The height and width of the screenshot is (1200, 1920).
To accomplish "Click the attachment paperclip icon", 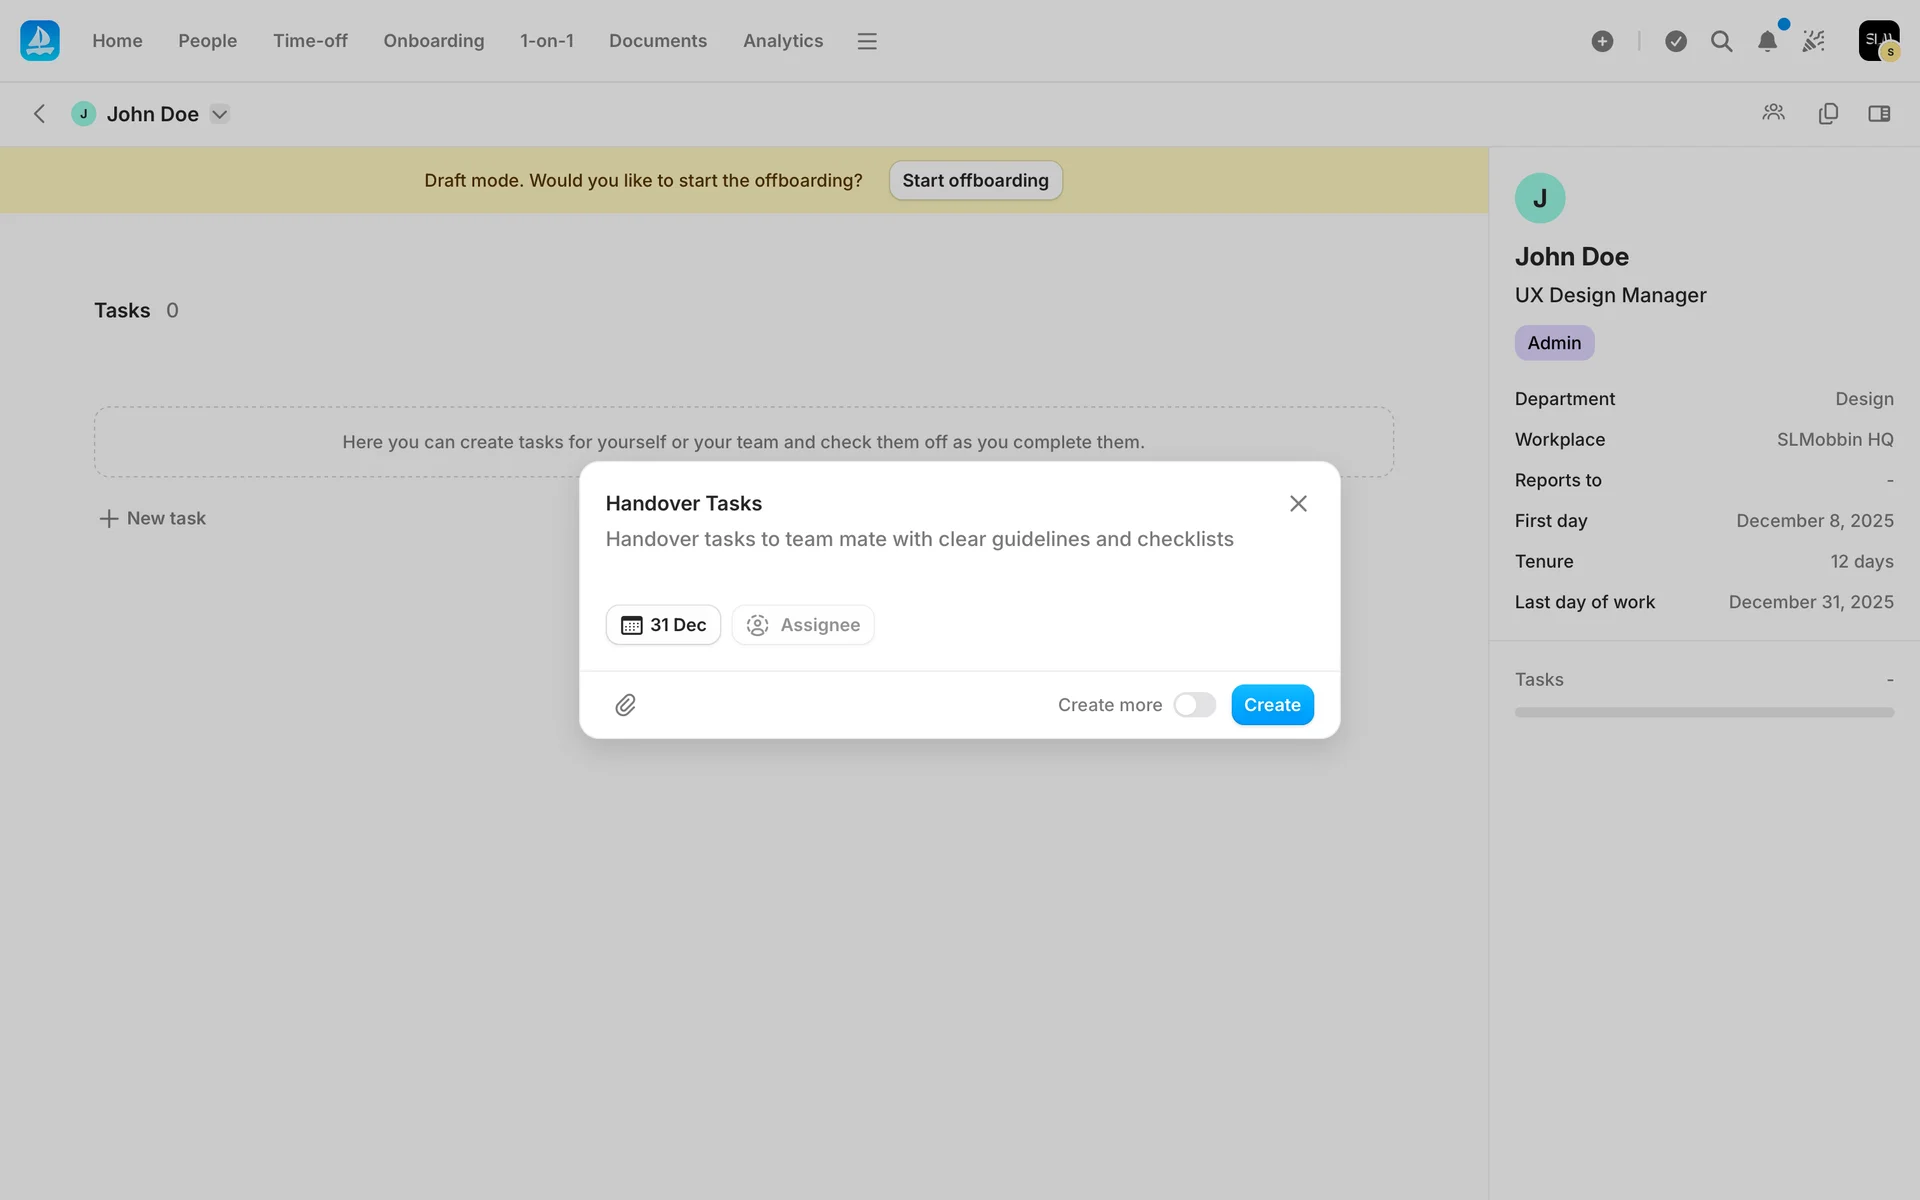I will click(x=625, y=705).
